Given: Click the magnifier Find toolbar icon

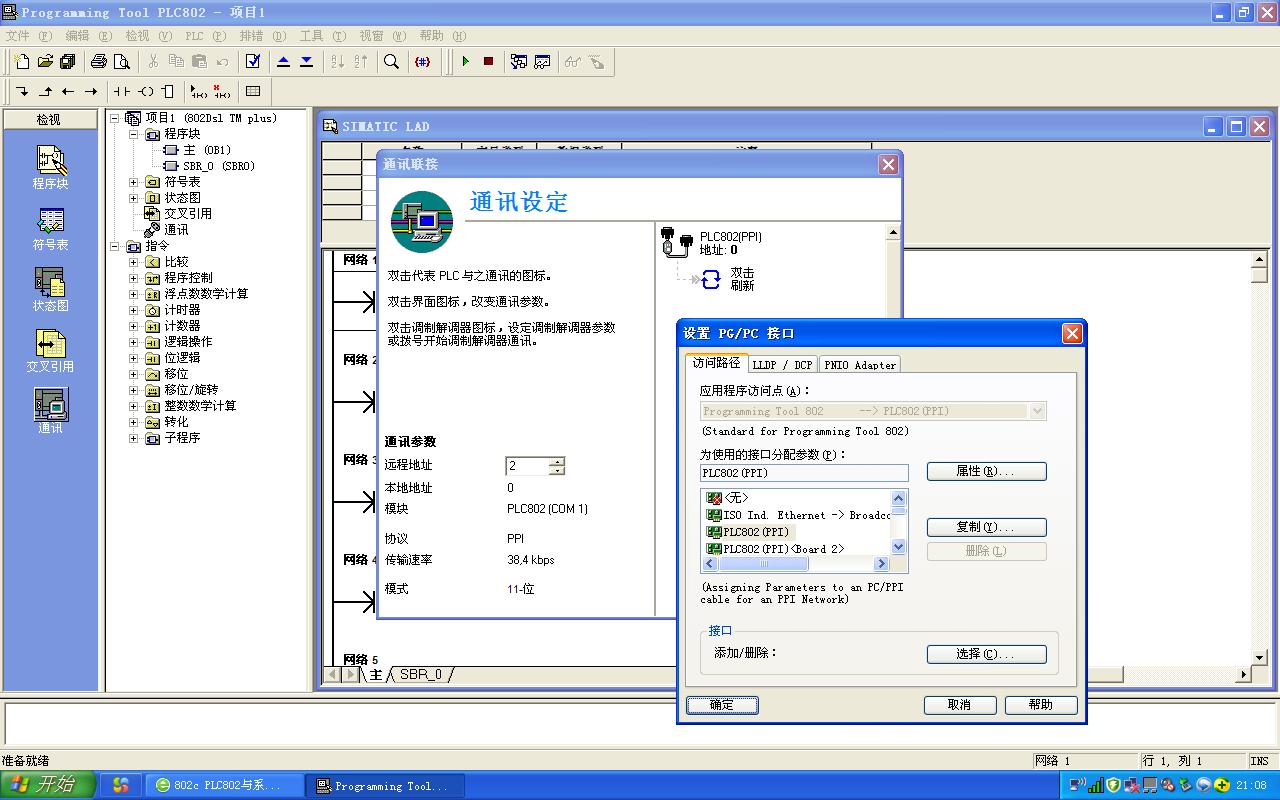Looking at the screenshot, I should (392, 62).
